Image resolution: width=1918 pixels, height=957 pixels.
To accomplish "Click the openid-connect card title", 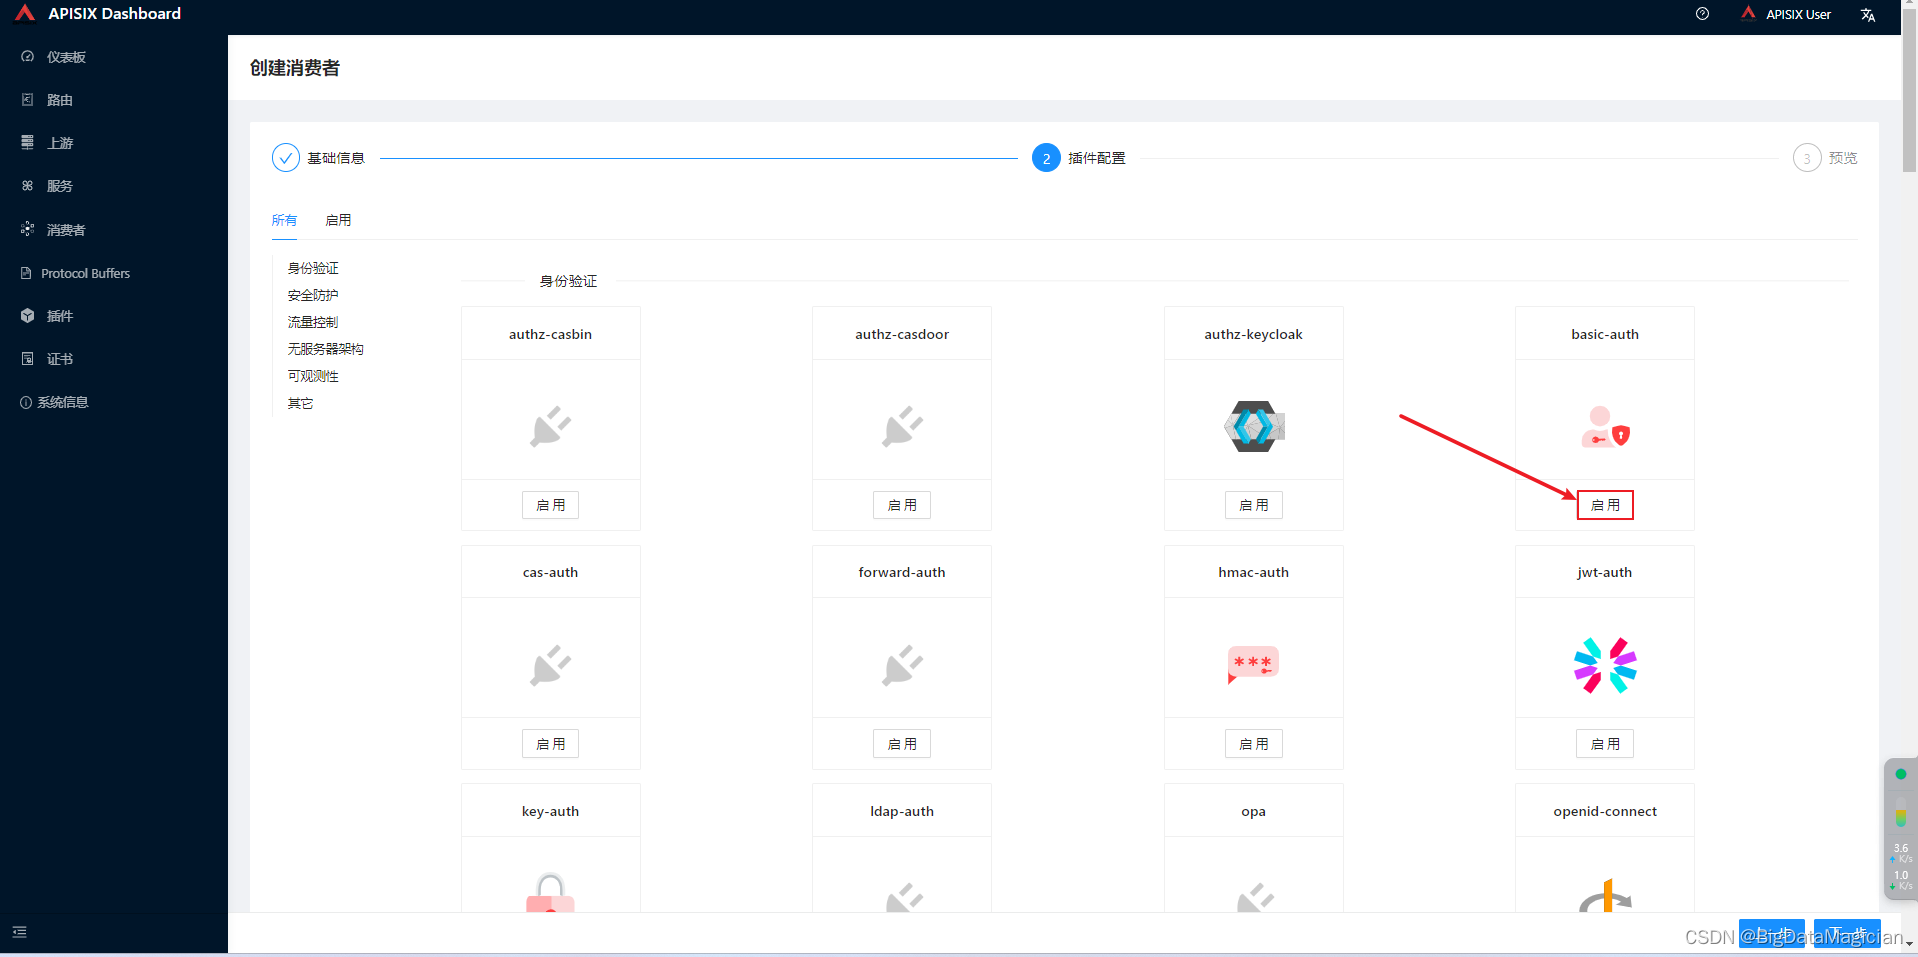I will click(1605, 811).
